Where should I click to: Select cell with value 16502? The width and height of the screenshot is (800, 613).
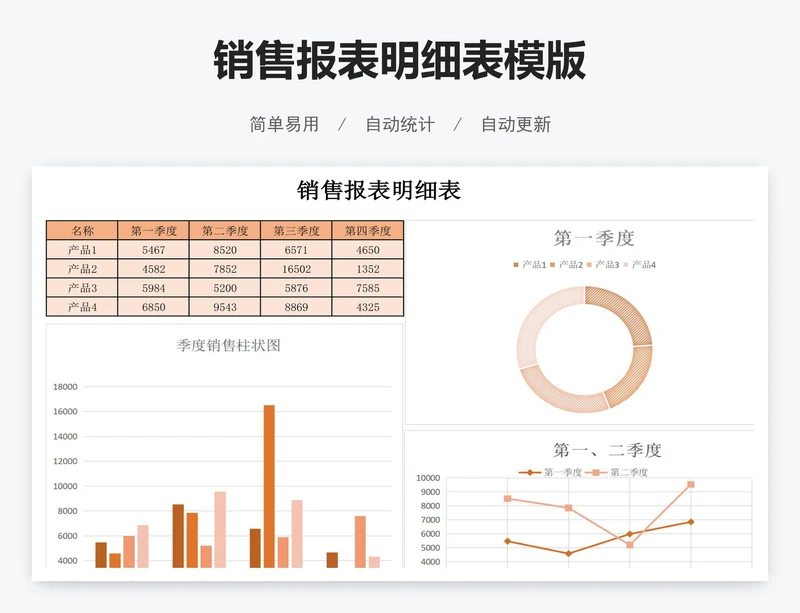point(296,269)
